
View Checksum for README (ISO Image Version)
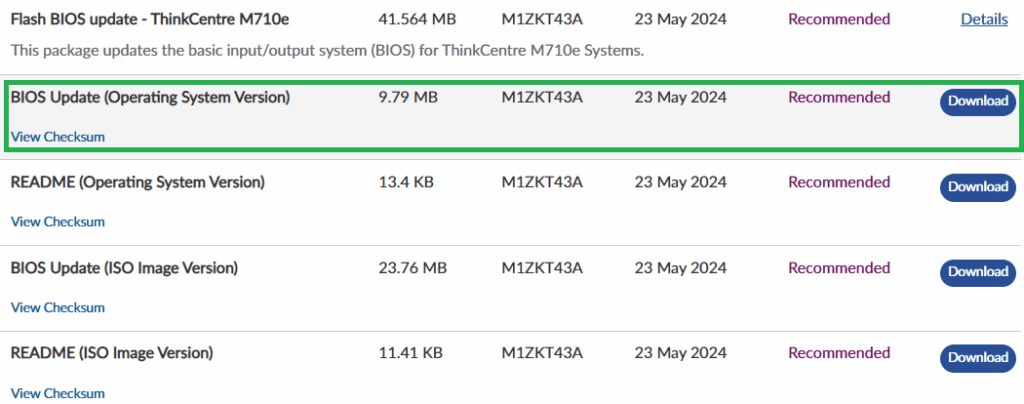point(57,393)
